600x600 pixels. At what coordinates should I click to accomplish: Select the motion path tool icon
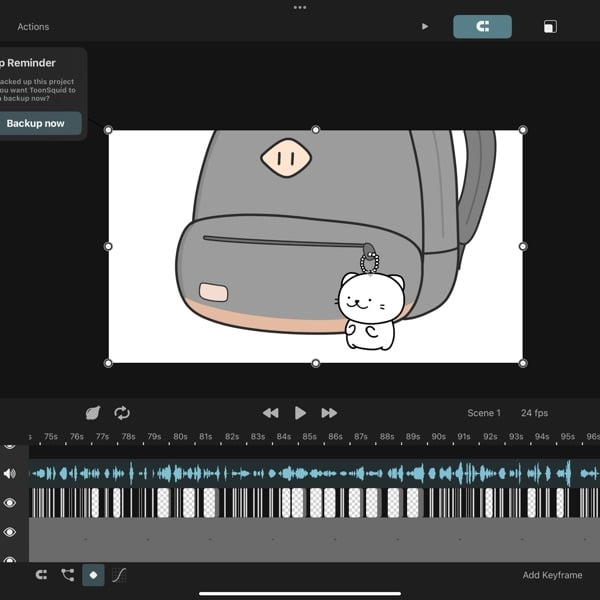tap(67, 575)
